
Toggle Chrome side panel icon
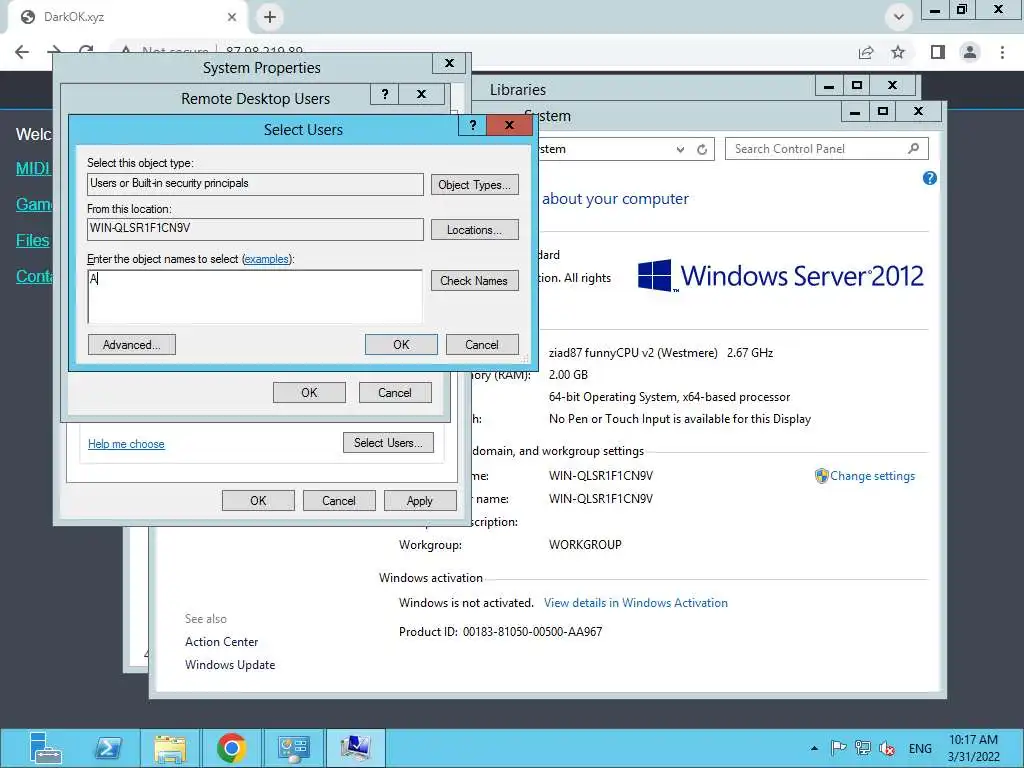pyautogui.click(x=938, y=52)
